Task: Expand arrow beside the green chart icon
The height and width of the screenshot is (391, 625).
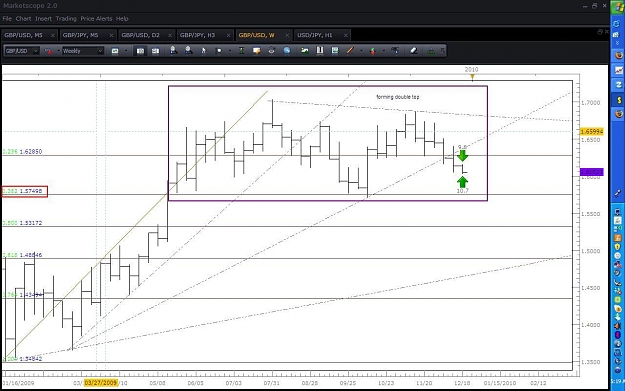Action: point(126,51)
